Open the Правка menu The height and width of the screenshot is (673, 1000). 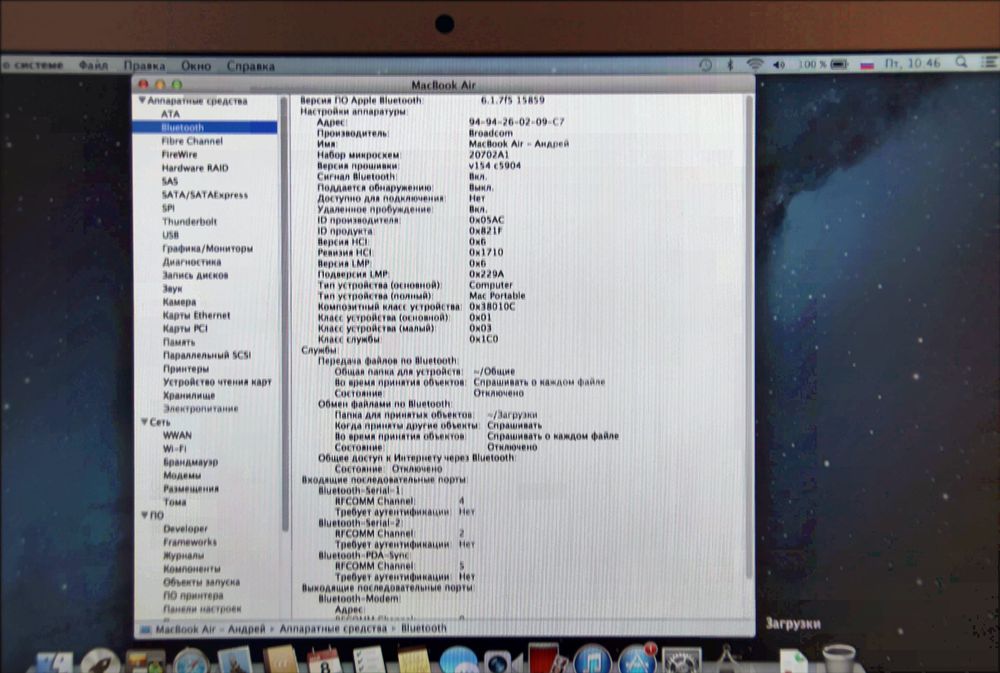[x=145, y=66]
